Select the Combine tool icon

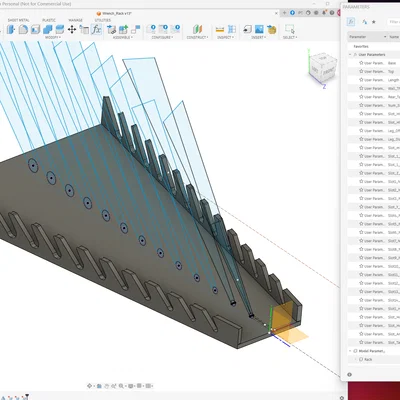[48, 29]
